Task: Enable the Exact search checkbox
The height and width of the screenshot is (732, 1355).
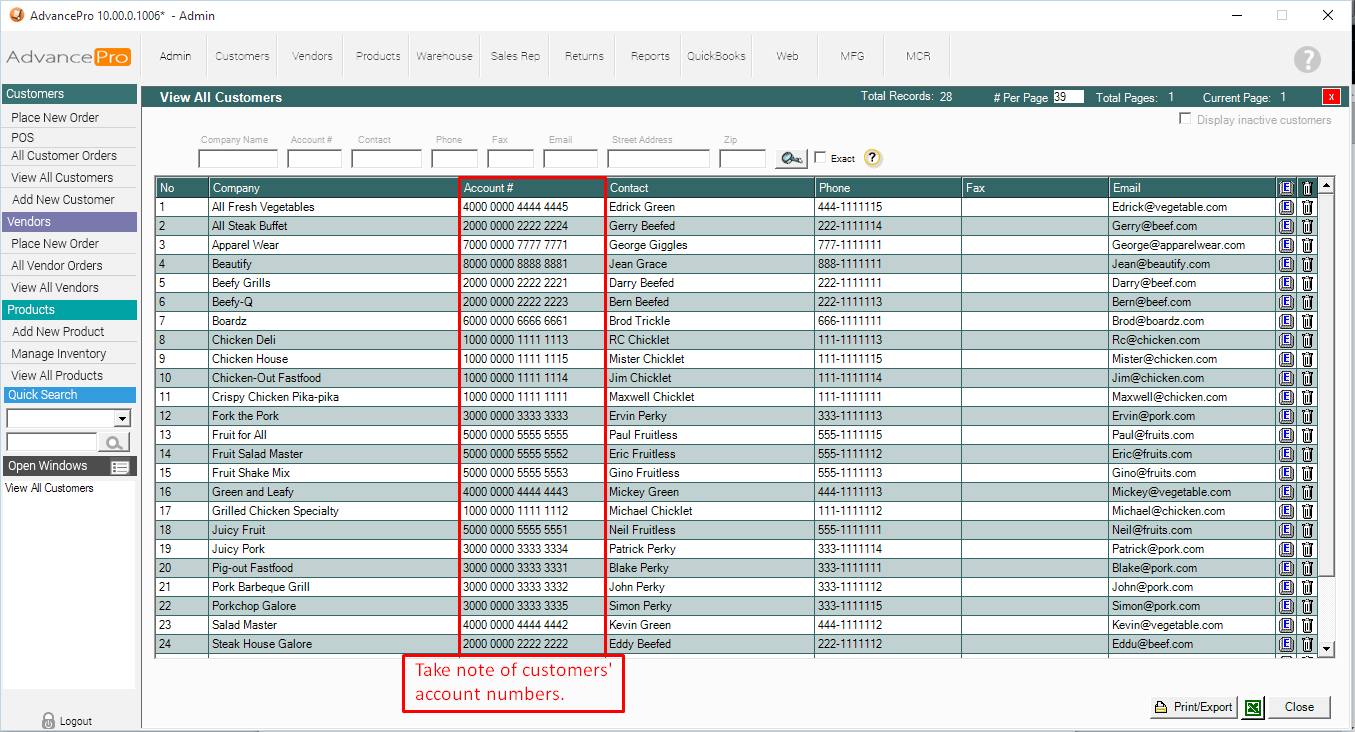Action: click(x=820, y=158)
